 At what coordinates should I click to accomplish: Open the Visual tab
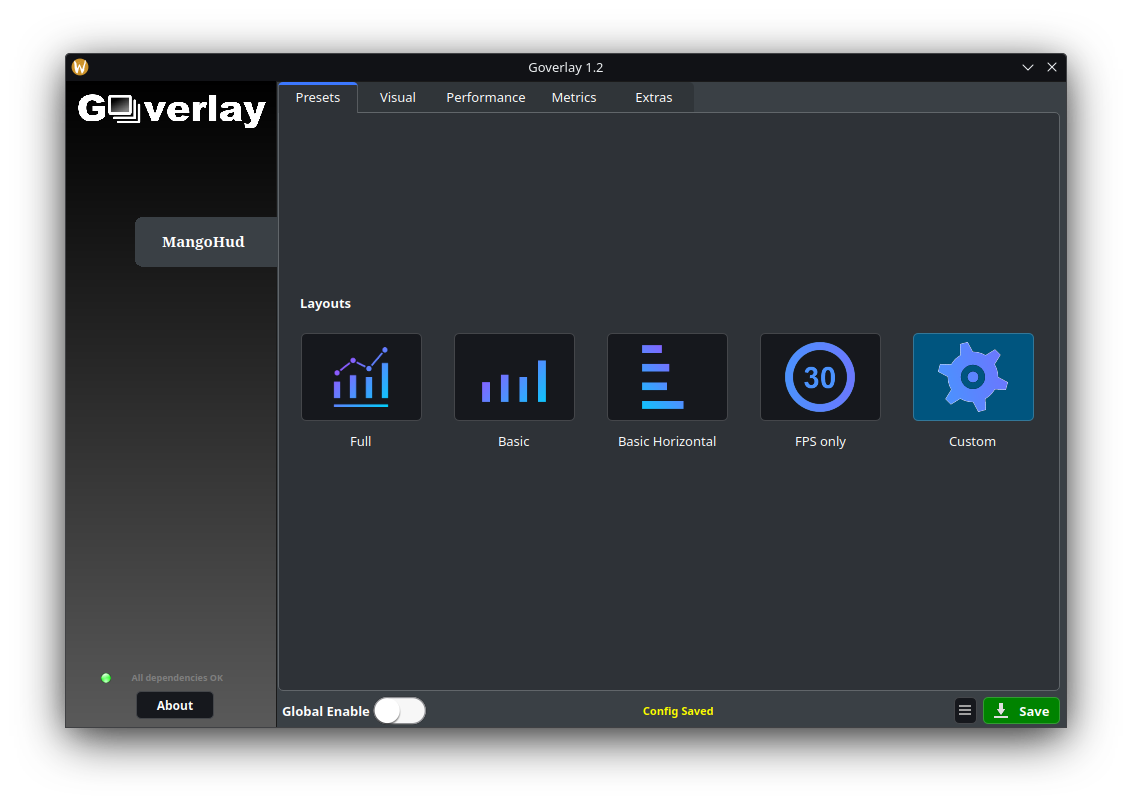397,98
